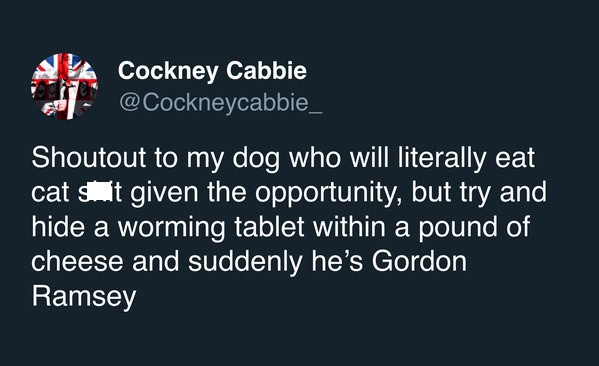Screen dimensions: 599x366
Task: Click the word worming in the tweet
Action: (172, 227)
